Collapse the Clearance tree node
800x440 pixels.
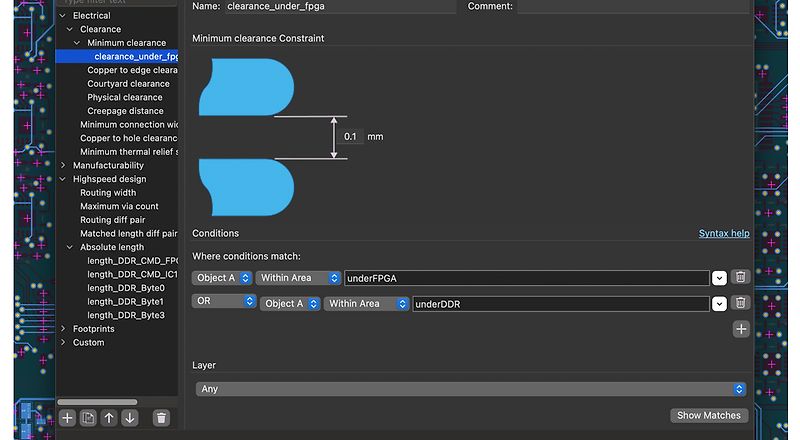(70, 30)
